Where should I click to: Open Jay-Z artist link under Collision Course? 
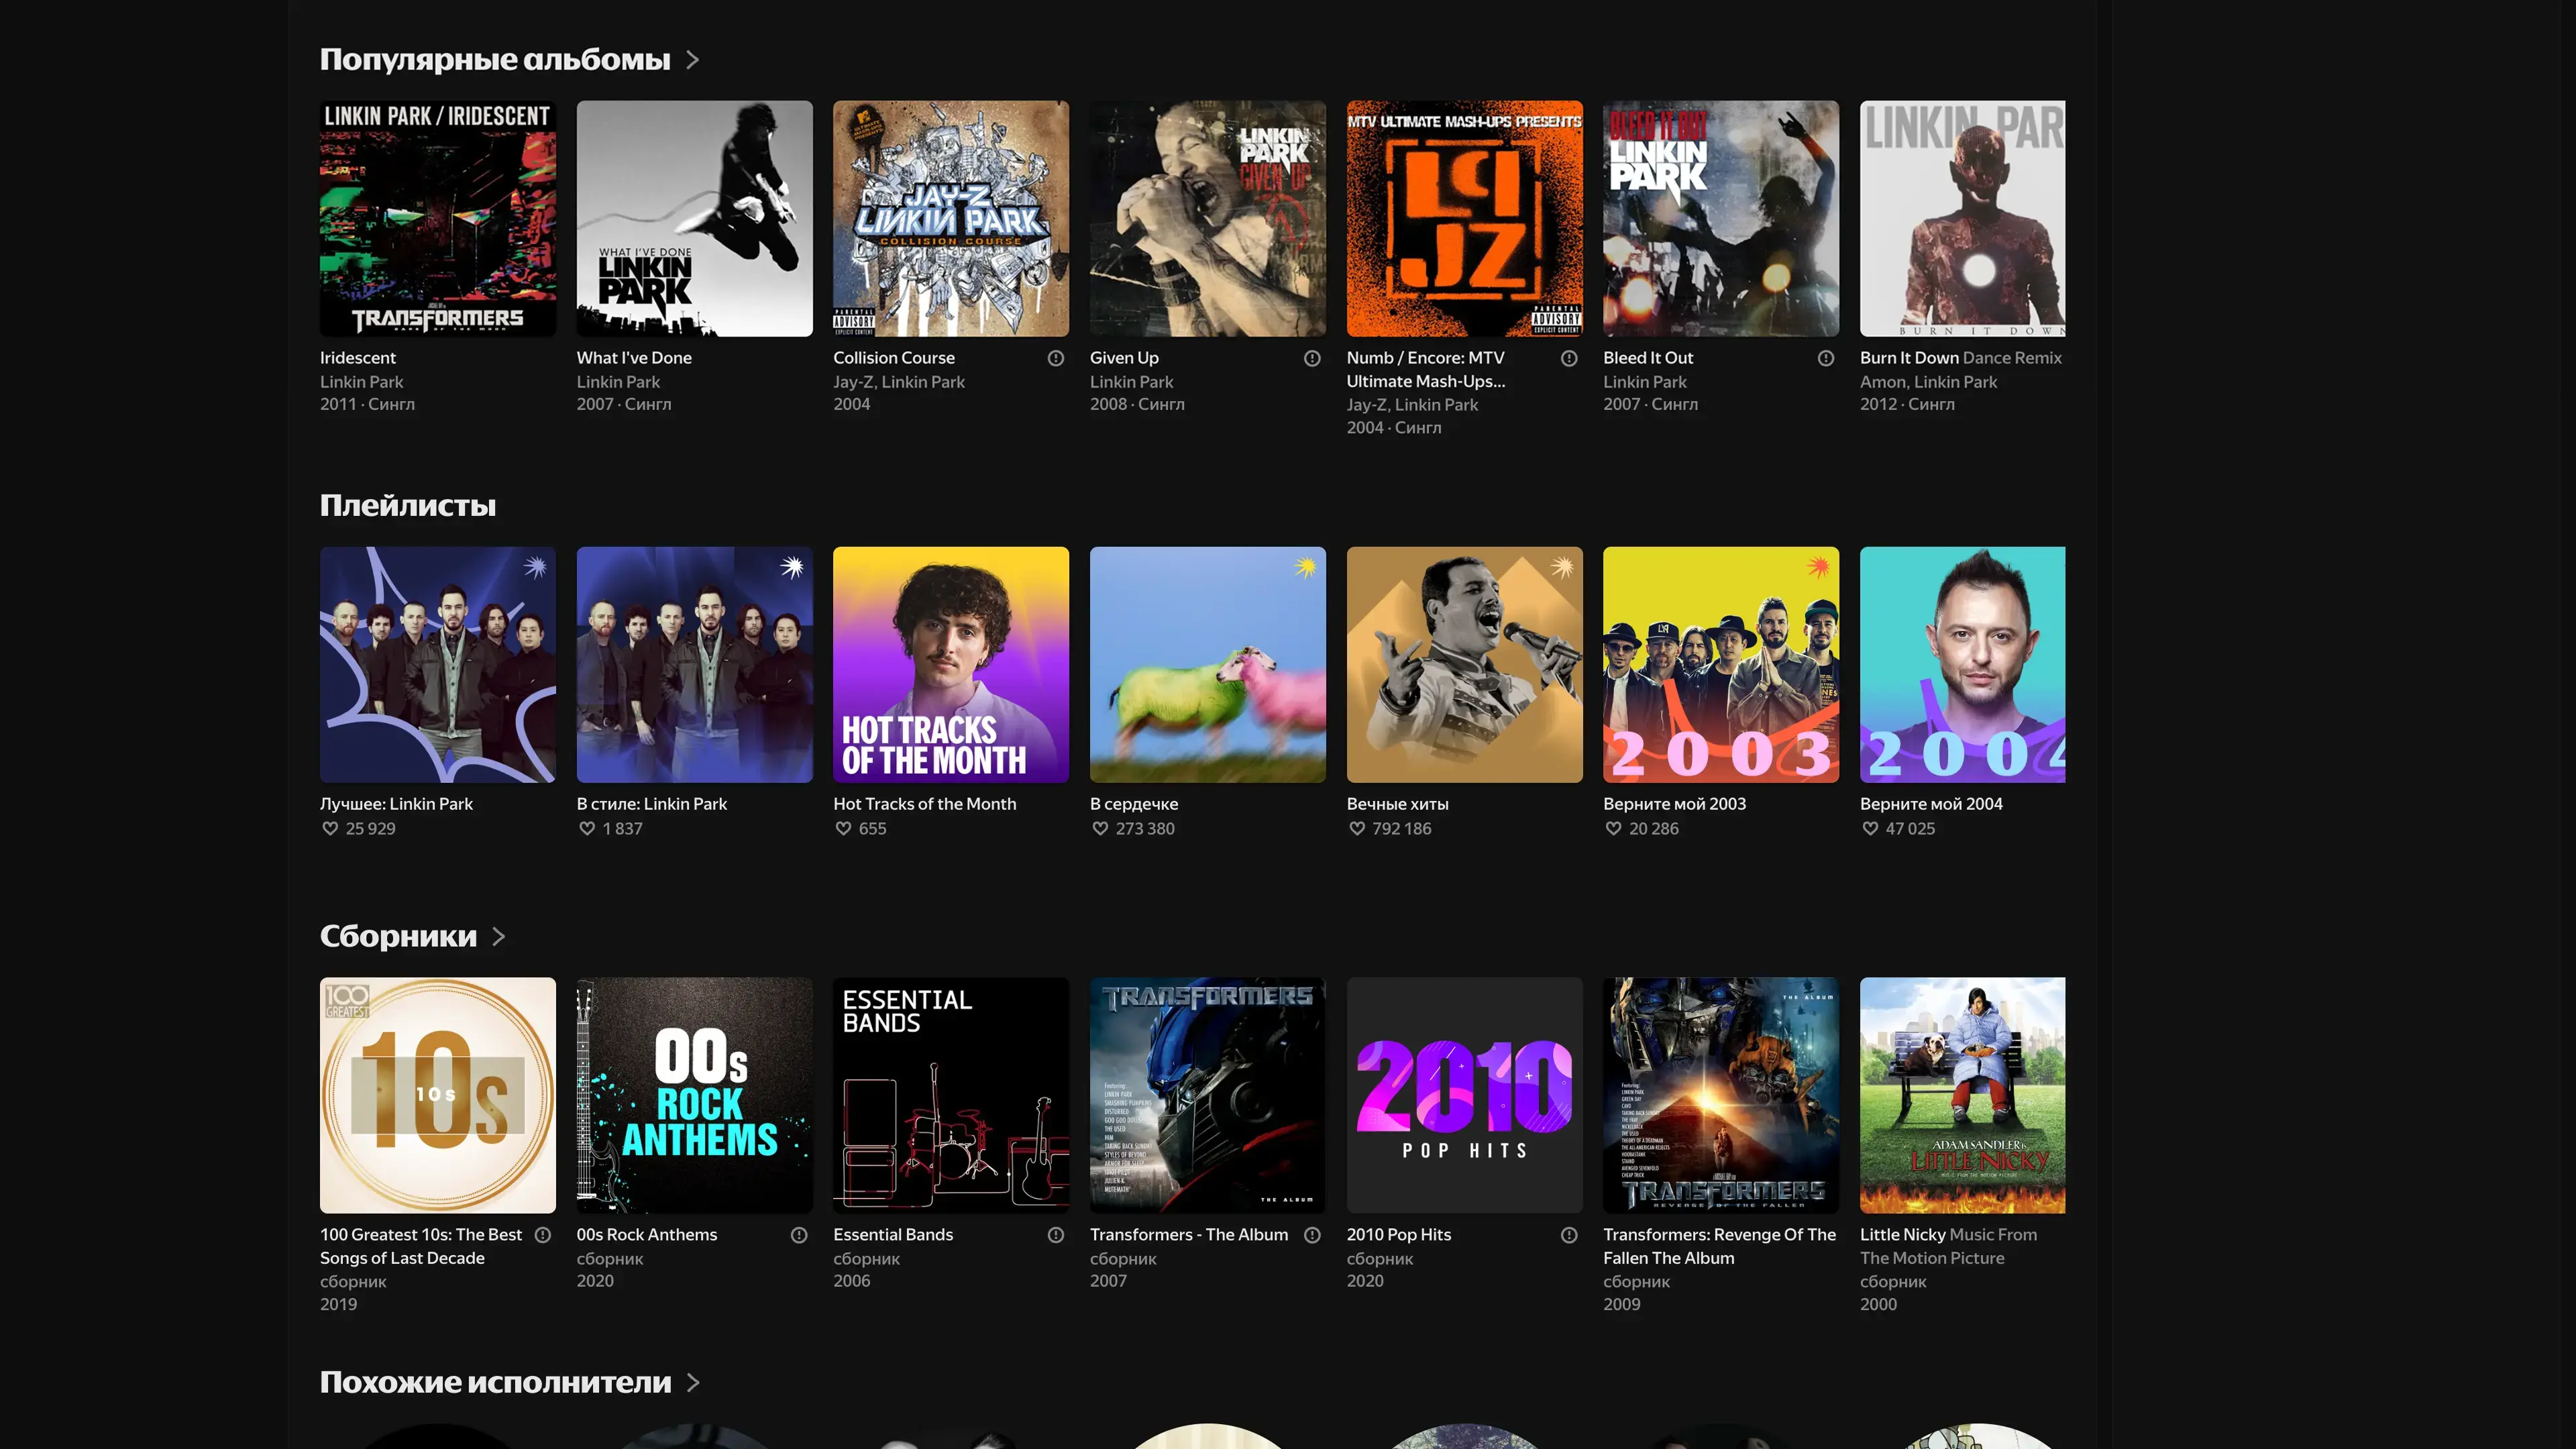(x=852, y=382)
